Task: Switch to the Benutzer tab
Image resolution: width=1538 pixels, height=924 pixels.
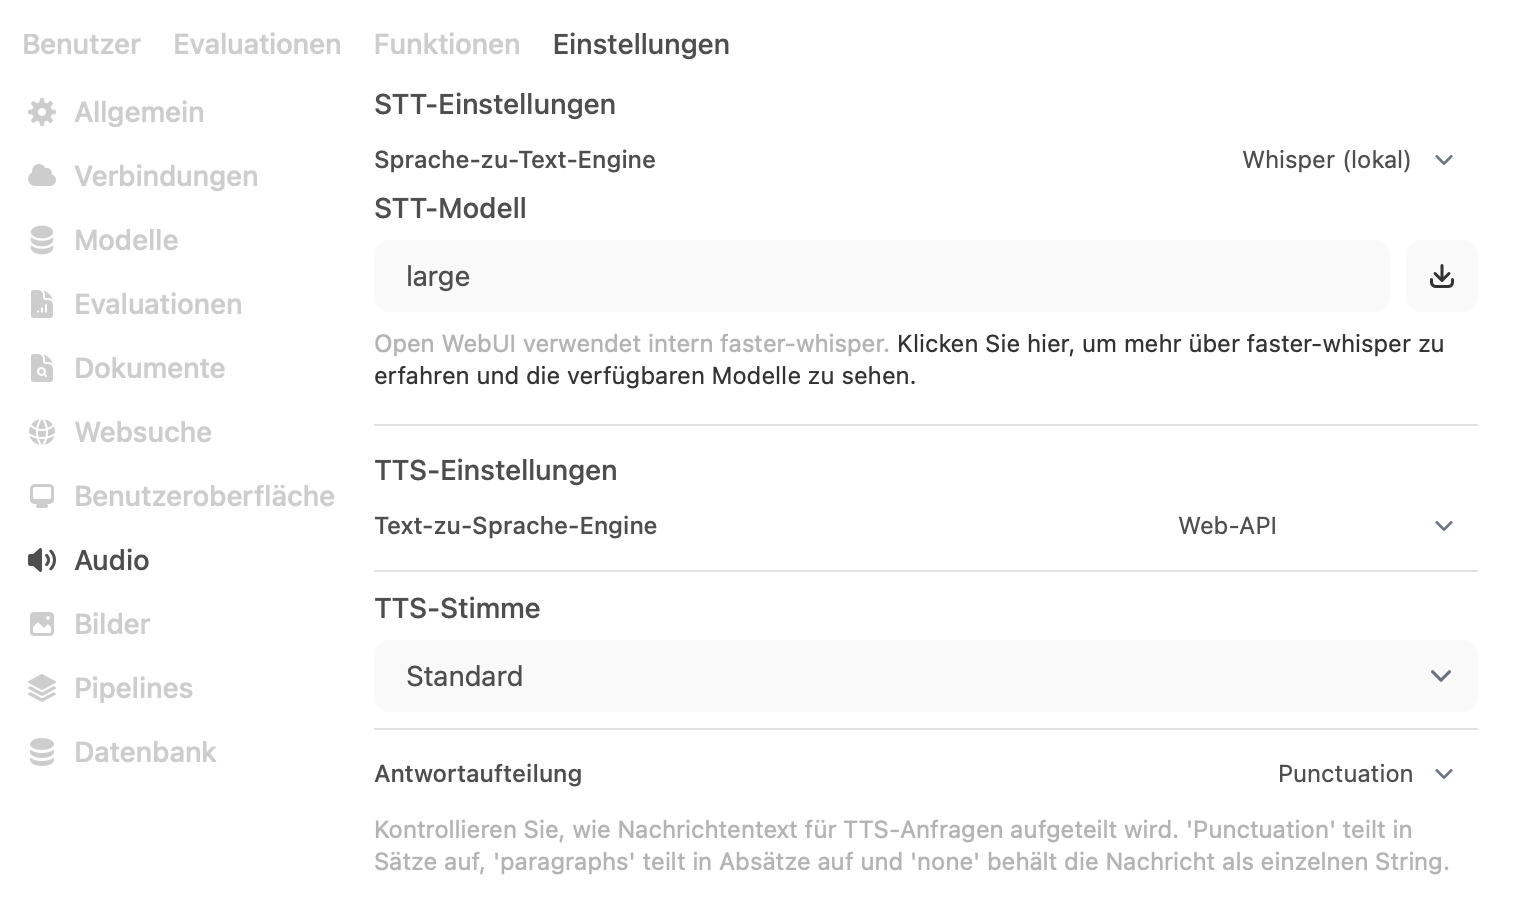Action: point(82,44)
